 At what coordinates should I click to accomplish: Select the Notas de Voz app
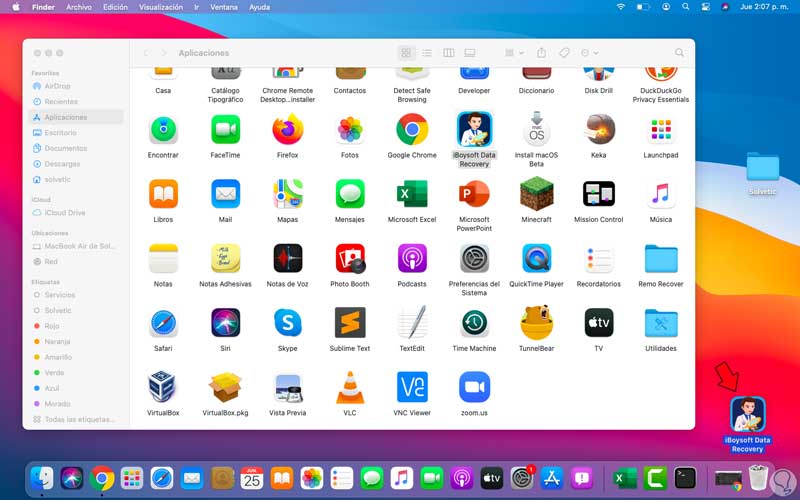pyautogui.click(x=288, y=259)
